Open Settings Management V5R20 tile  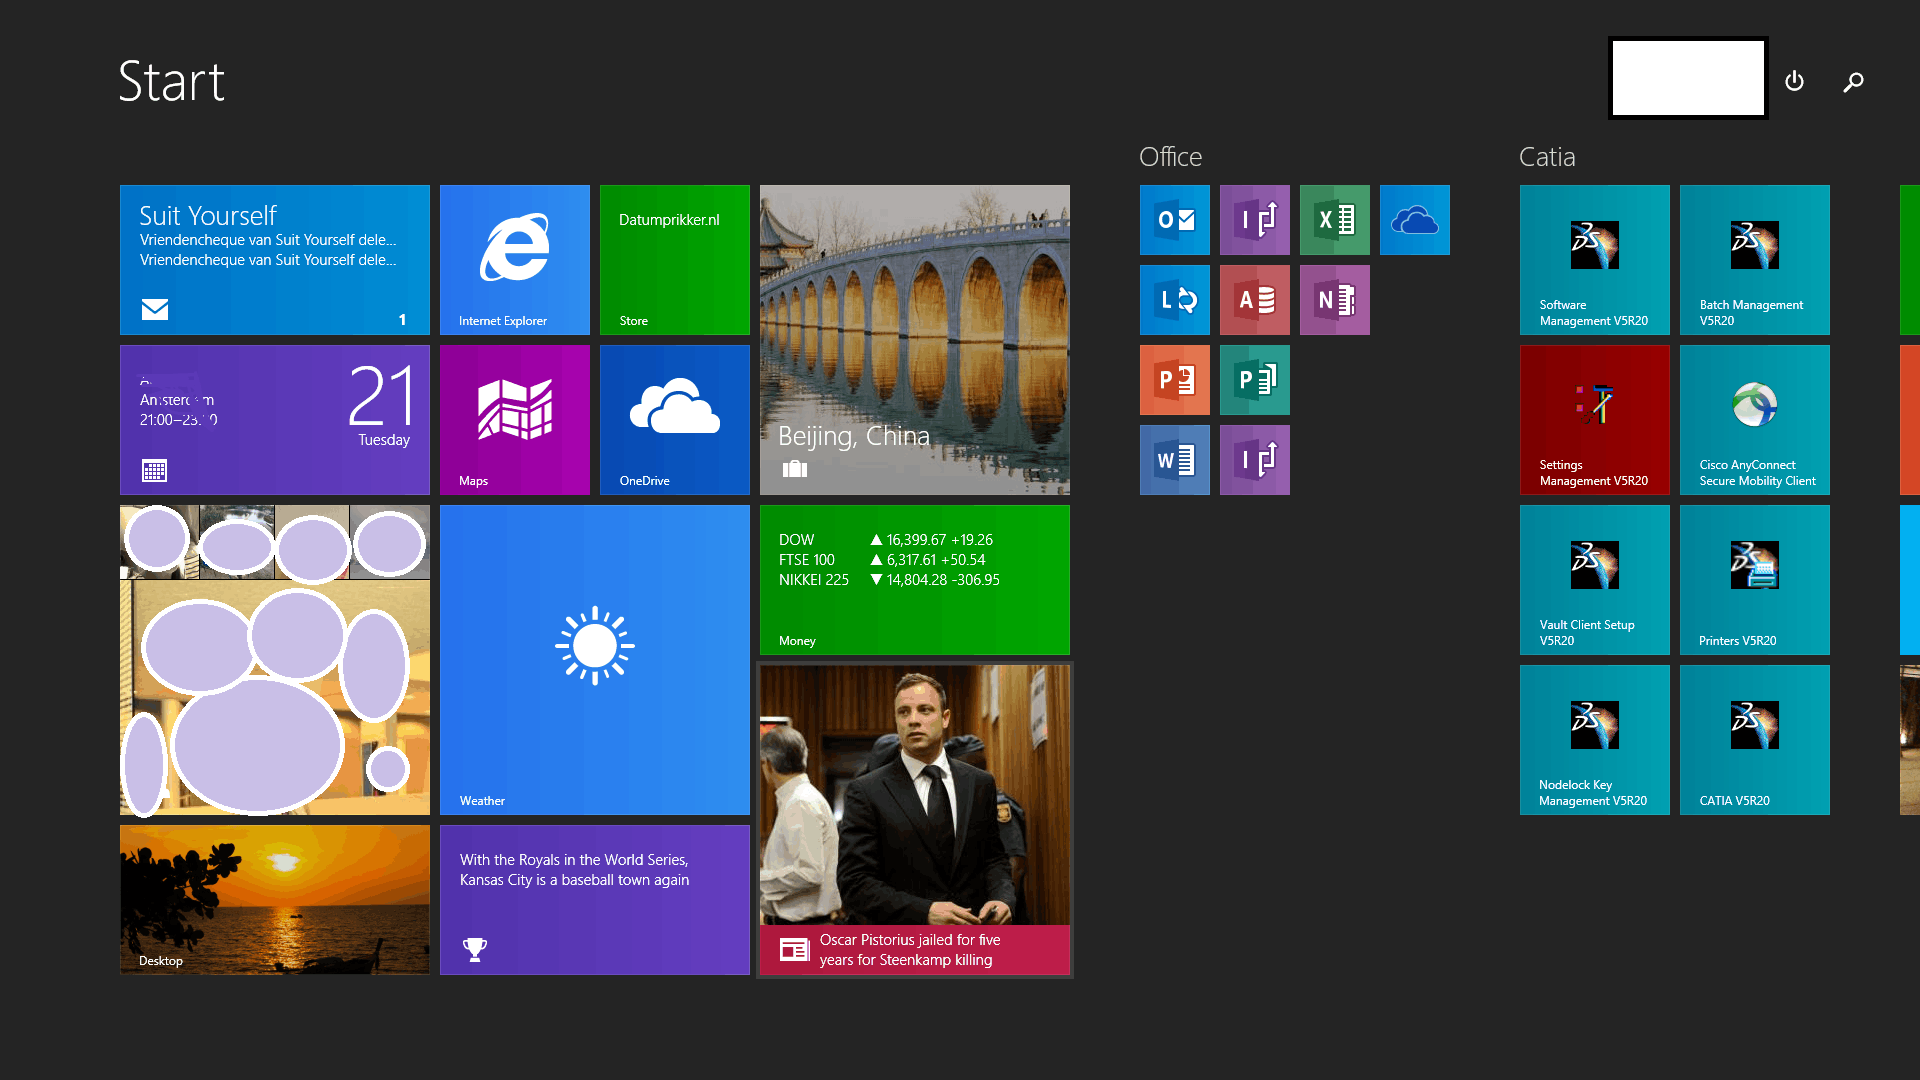pos(1594,419)
